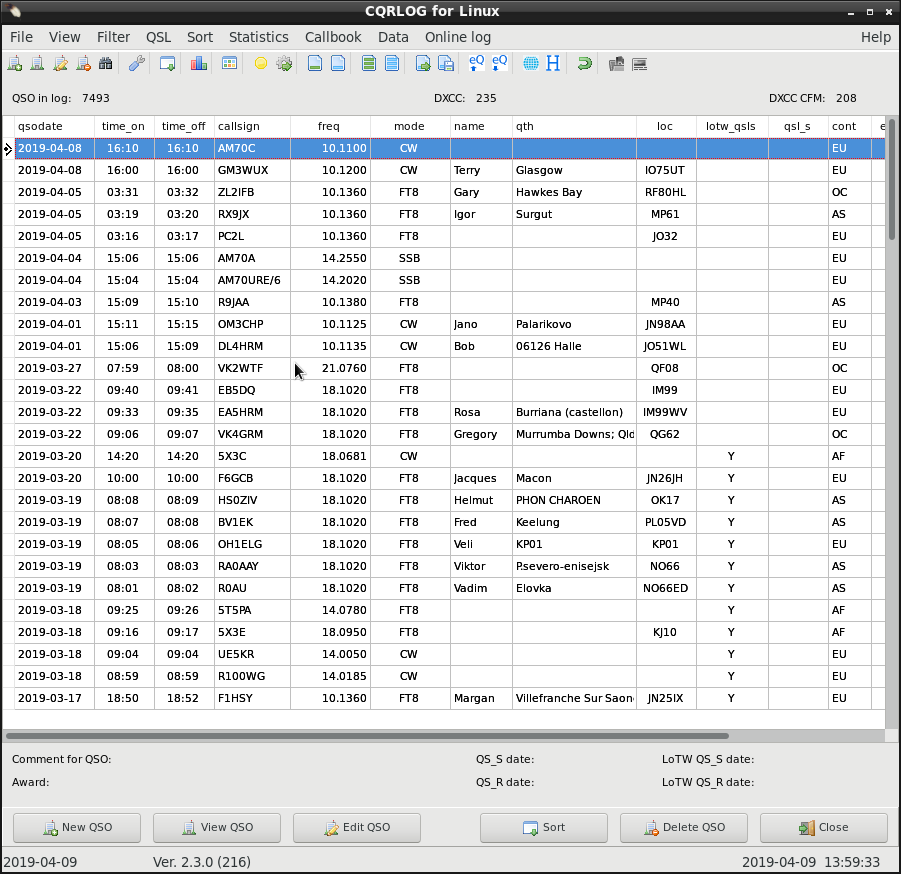901x874 pixels.
Task: Select the row with callsign R100WG
Action: tap(449, 676)
